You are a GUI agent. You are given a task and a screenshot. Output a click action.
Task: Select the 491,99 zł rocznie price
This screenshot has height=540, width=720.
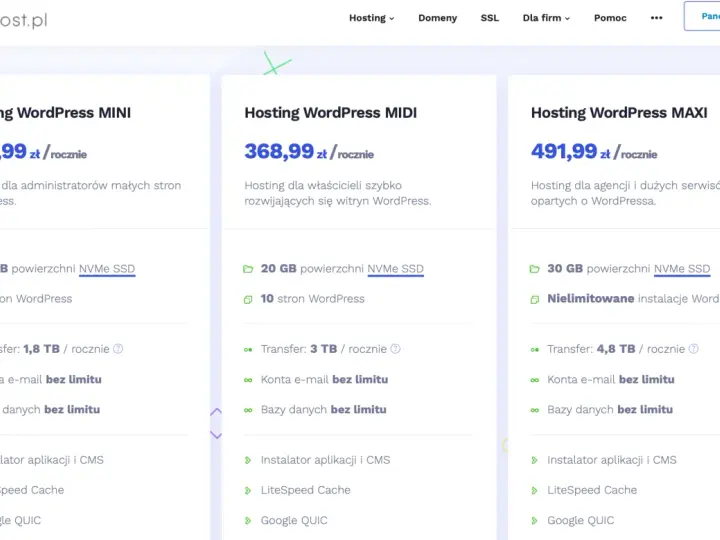594,152
